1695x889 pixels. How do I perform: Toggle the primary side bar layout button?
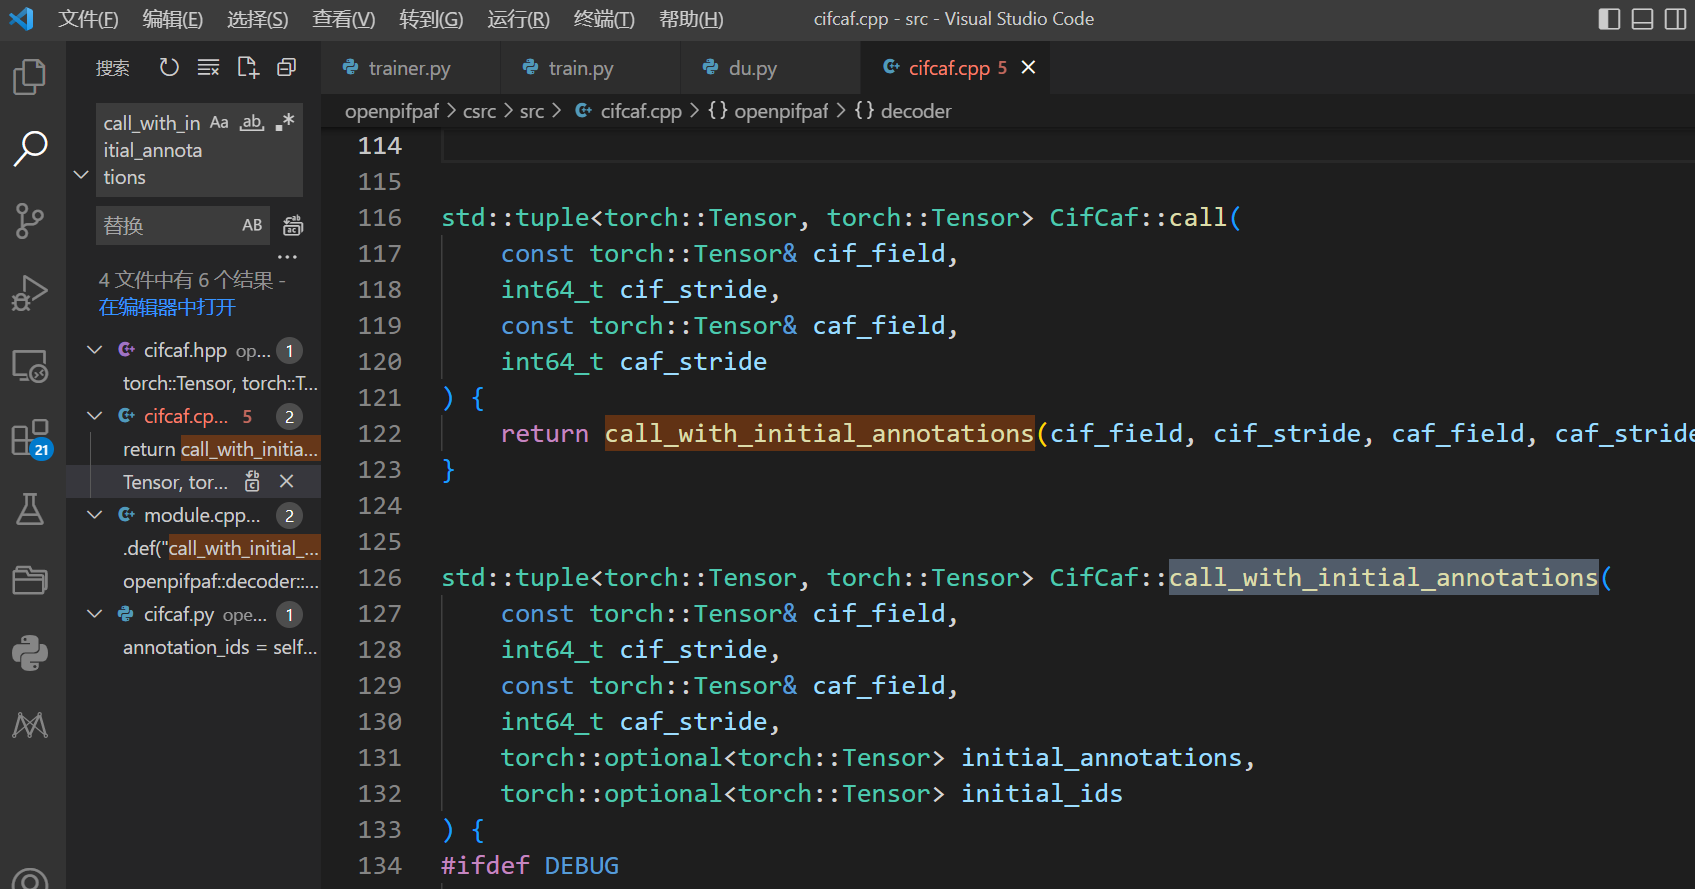[1609, 19]
